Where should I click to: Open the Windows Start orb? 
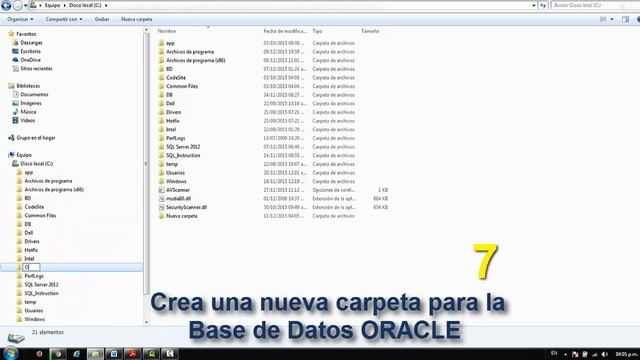tap(10, 353)
